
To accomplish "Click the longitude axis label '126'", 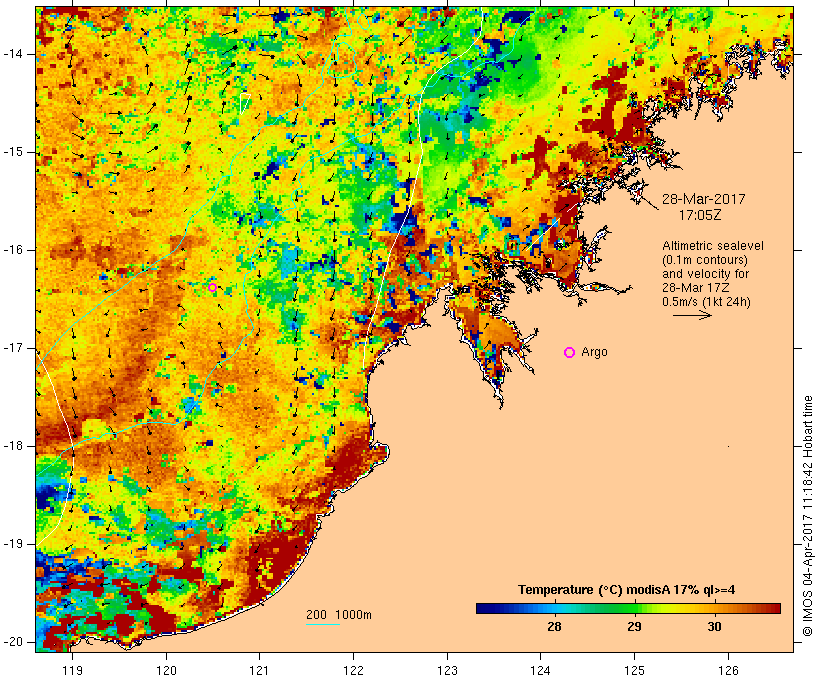I will 728,671.
